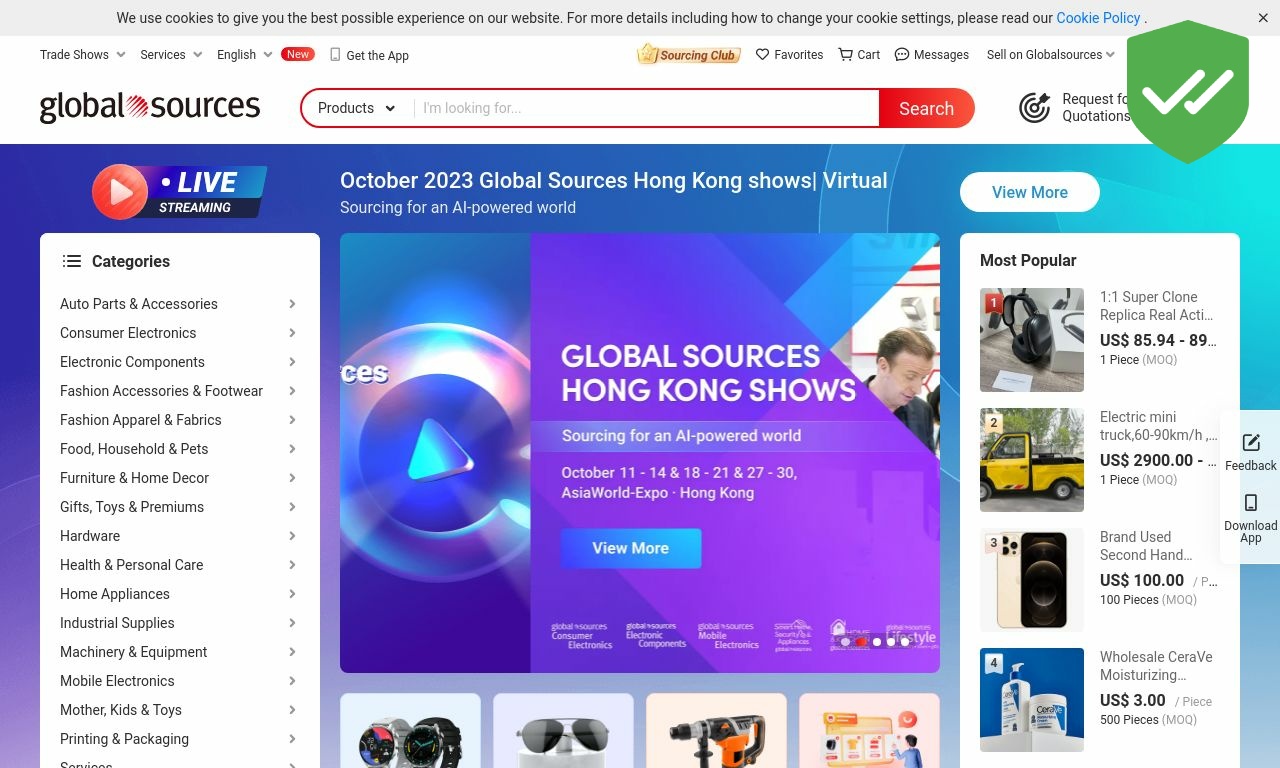Change language from English dropdown

[245, 55]
